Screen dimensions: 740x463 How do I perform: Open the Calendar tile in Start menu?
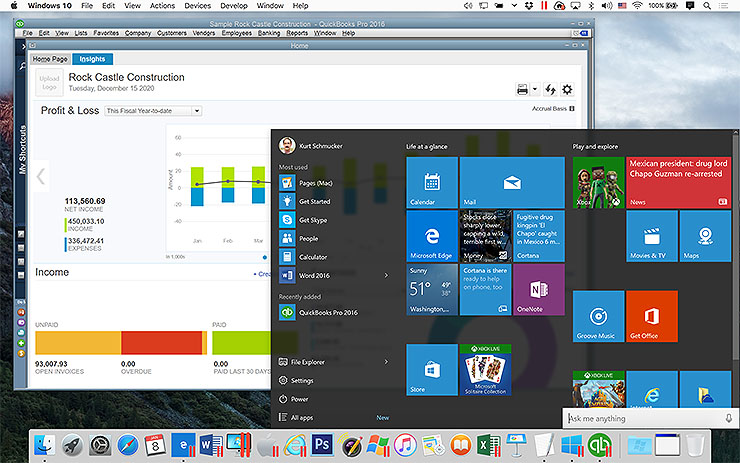pyautogui.click(x=431, y=182)
